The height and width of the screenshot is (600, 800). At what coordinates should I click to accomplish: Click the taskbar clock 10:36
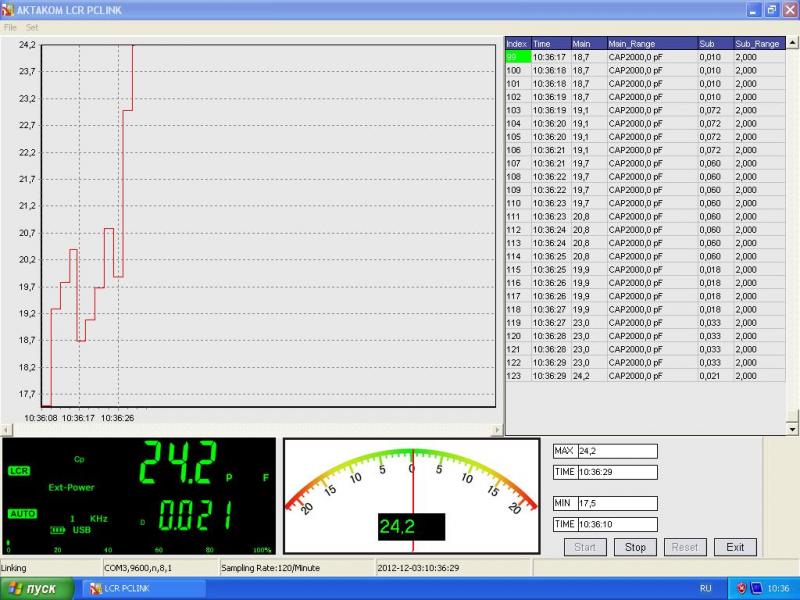(779, 588)
